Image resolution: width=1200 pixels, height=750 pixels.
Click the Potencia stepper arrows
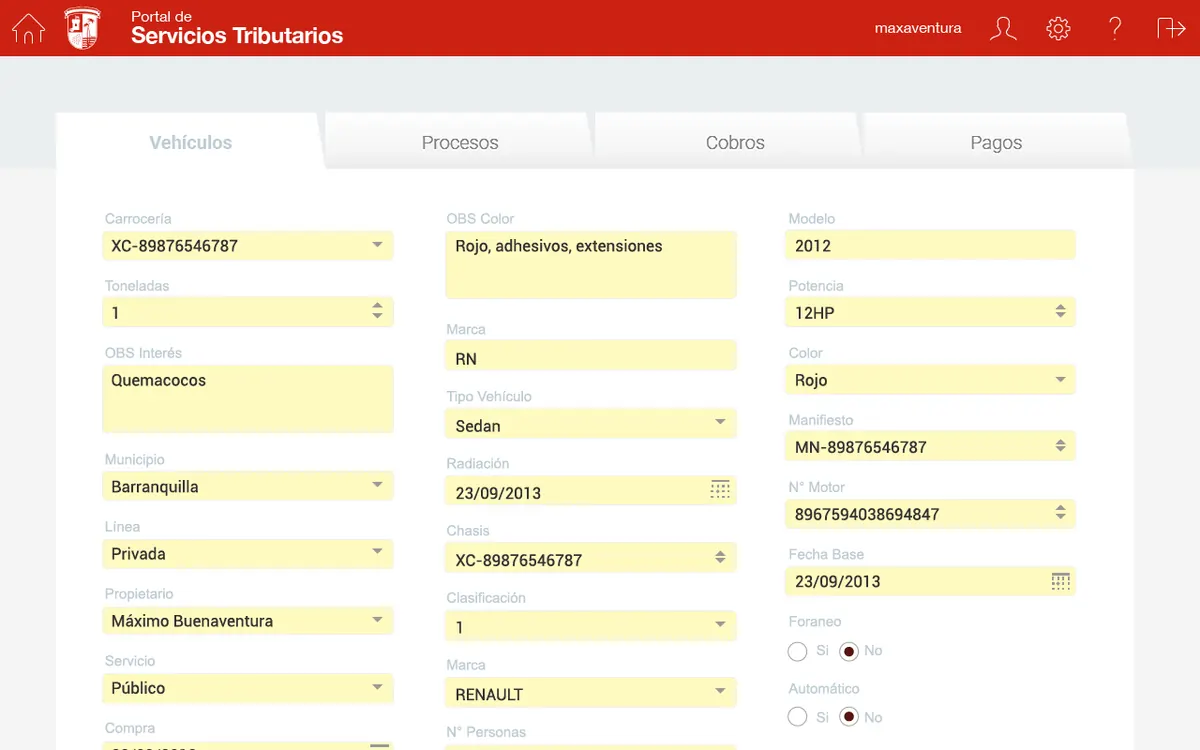pos(1061,312)
